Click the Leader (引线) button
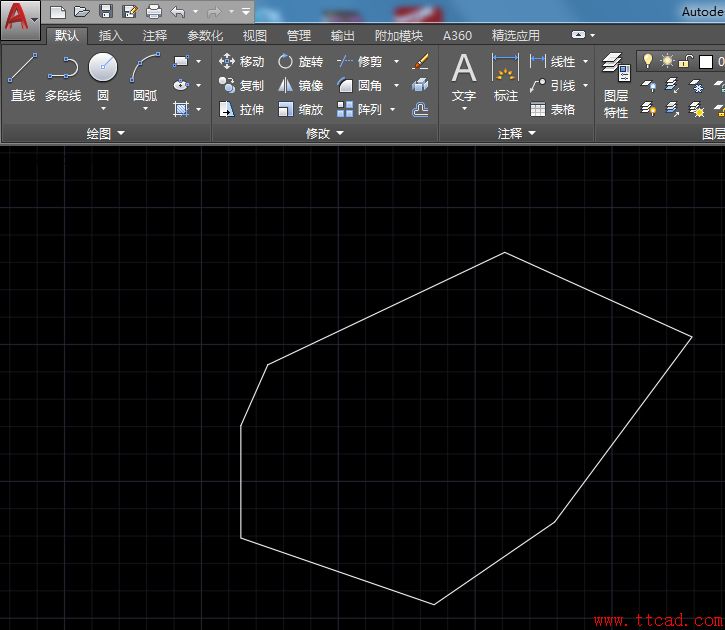This screenshot has width=725, height=630. [x=553, y=85]
